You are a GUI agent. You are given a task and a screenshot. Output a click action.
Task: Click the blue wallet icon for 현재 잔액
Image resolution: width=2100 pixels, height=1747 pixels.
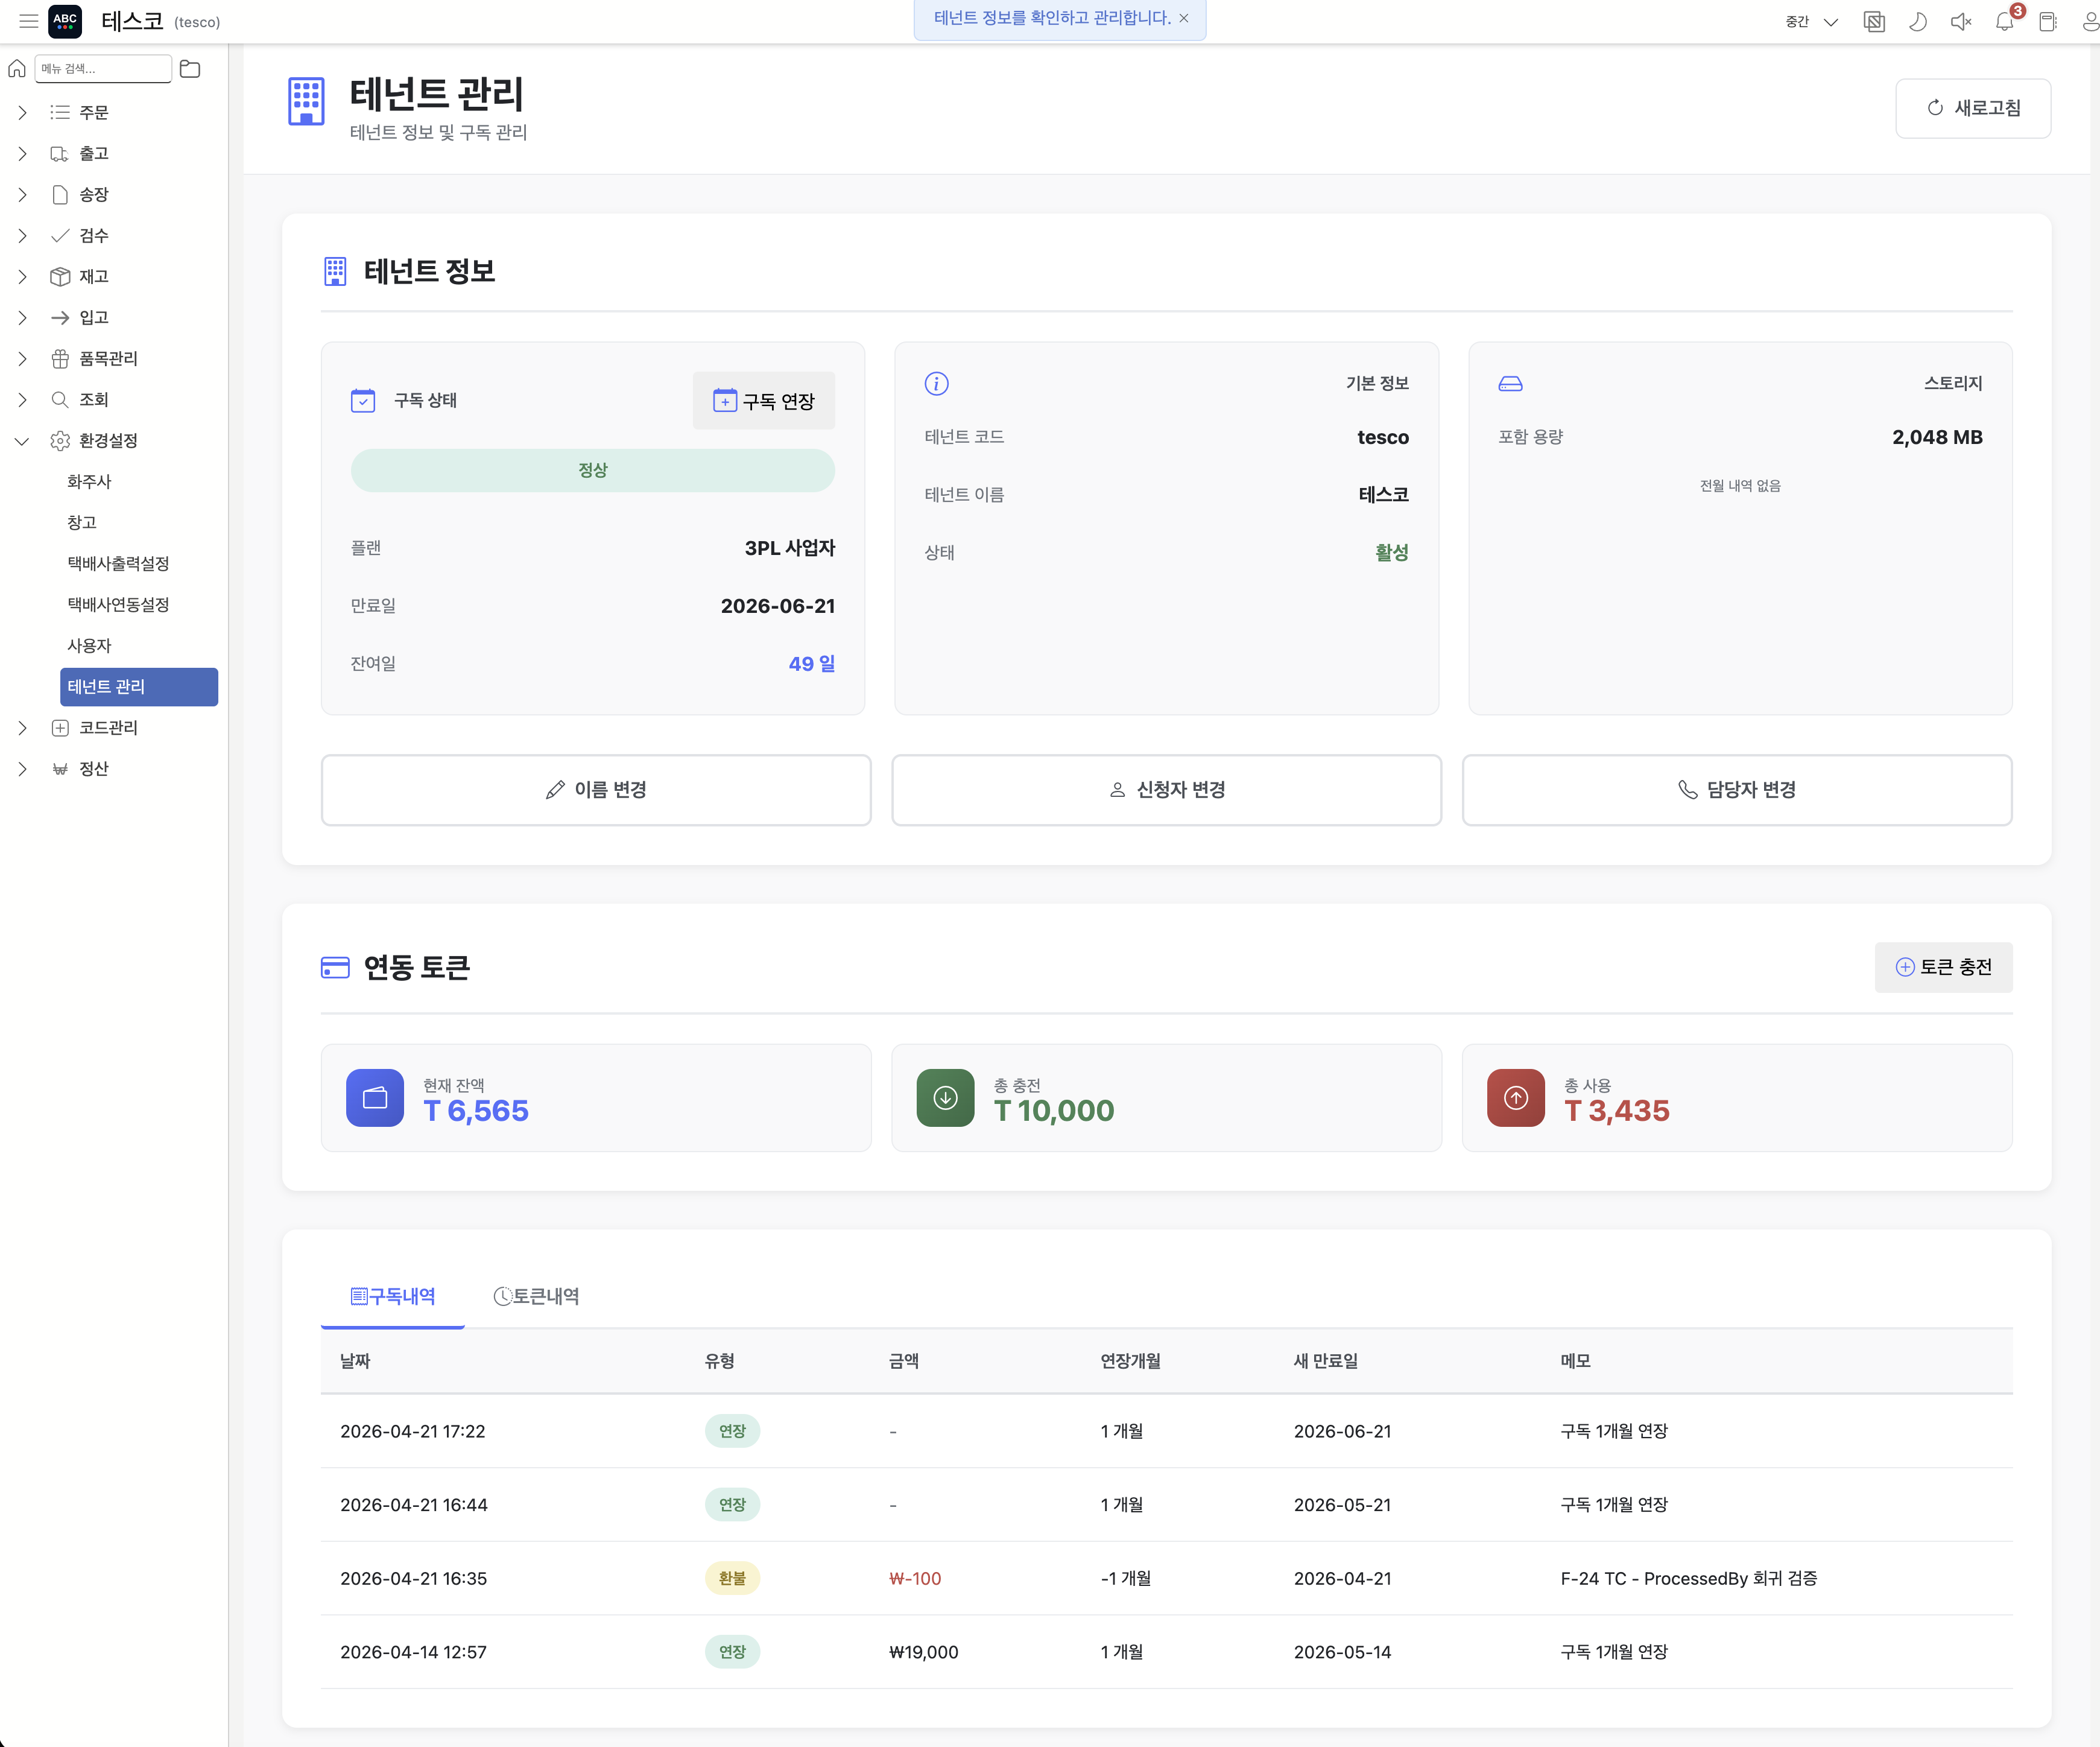375,1098
